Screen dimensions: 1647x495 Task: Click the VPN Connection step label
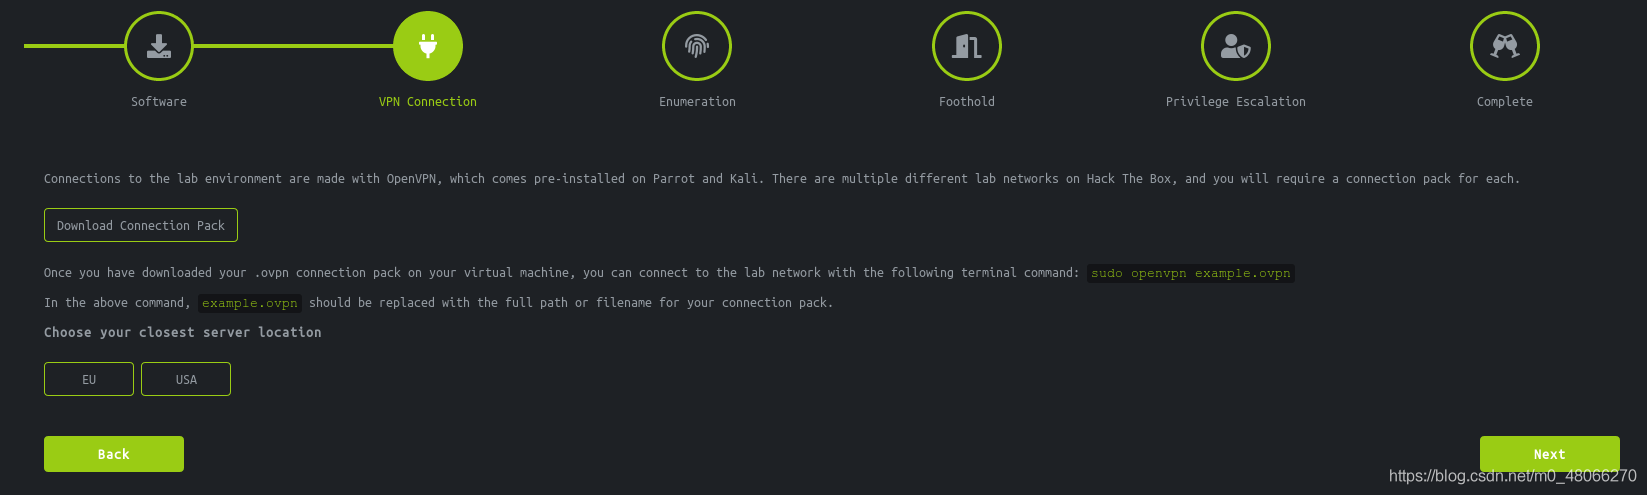(x=428, y=102)
